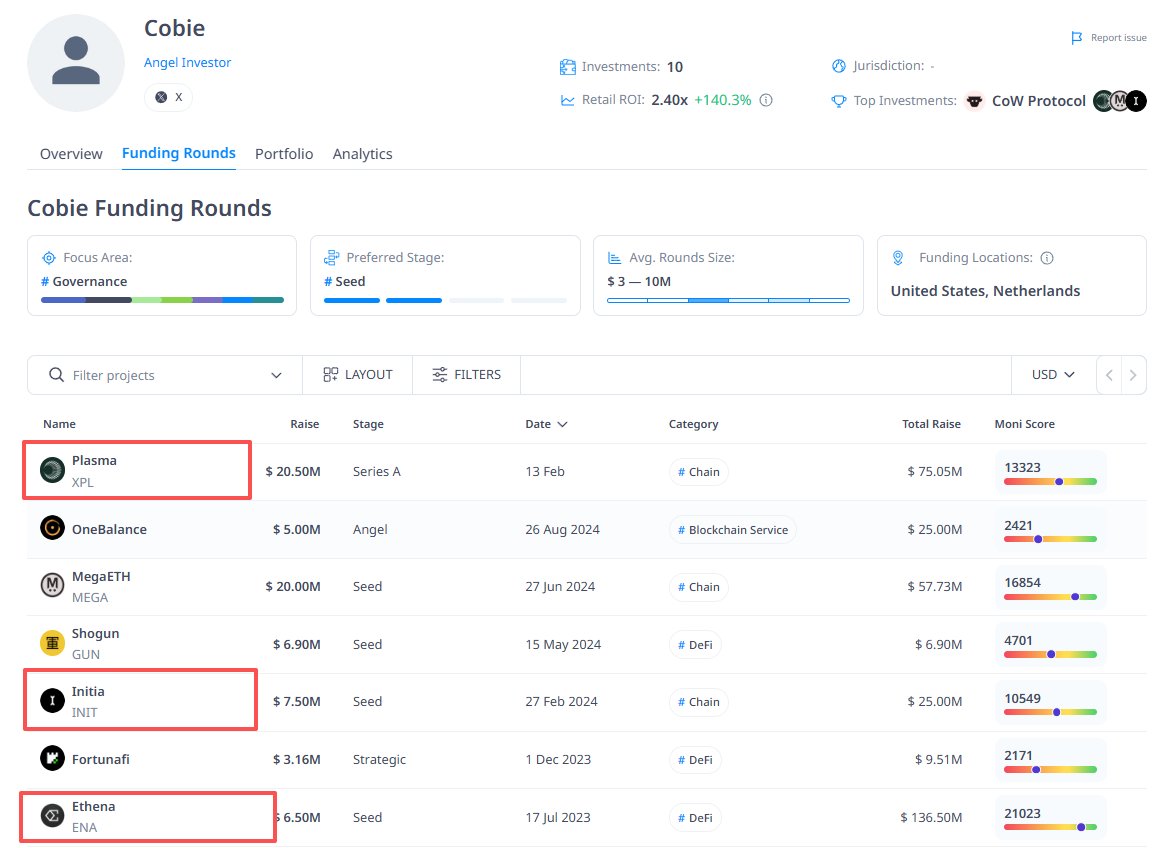Open Cobie's X social link
1157x848 pixels.
168,97
